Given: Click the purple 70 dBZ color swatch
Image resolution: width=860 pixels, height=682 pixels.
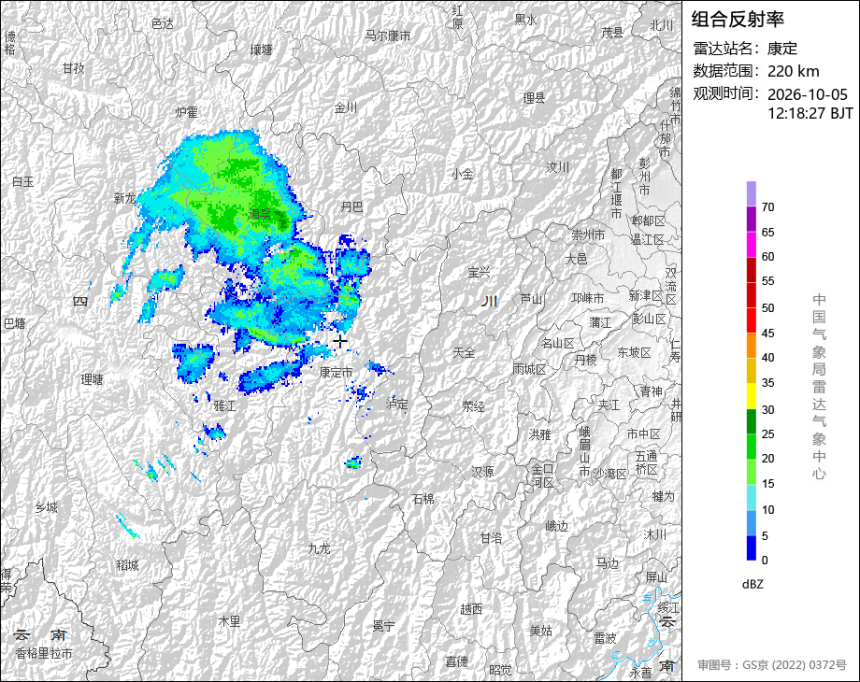Looking at the screenshot, I should [751, 194].
